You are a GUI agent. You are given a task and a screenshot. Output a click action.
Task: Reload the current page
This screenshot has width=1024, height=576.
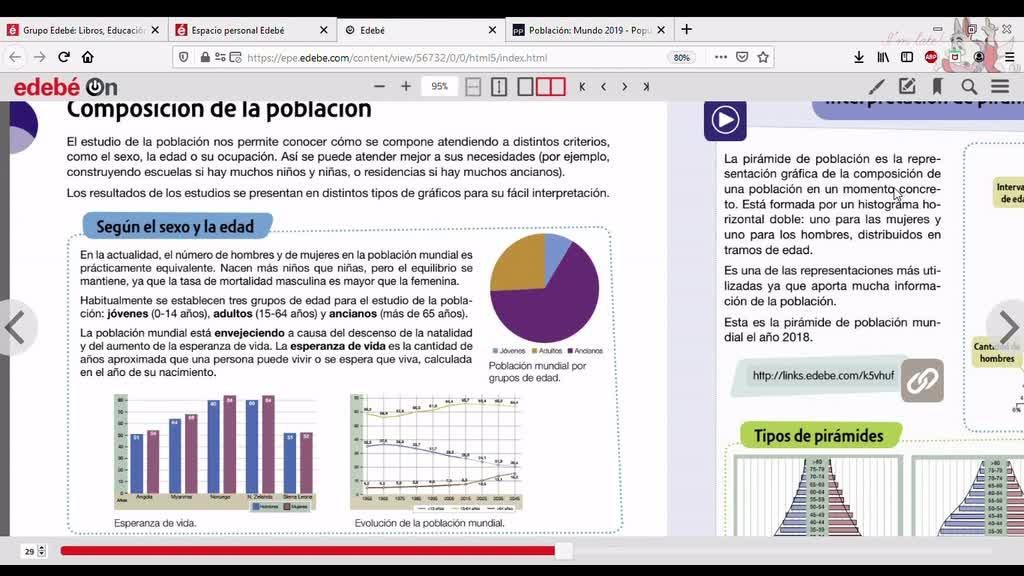point(63,57)
